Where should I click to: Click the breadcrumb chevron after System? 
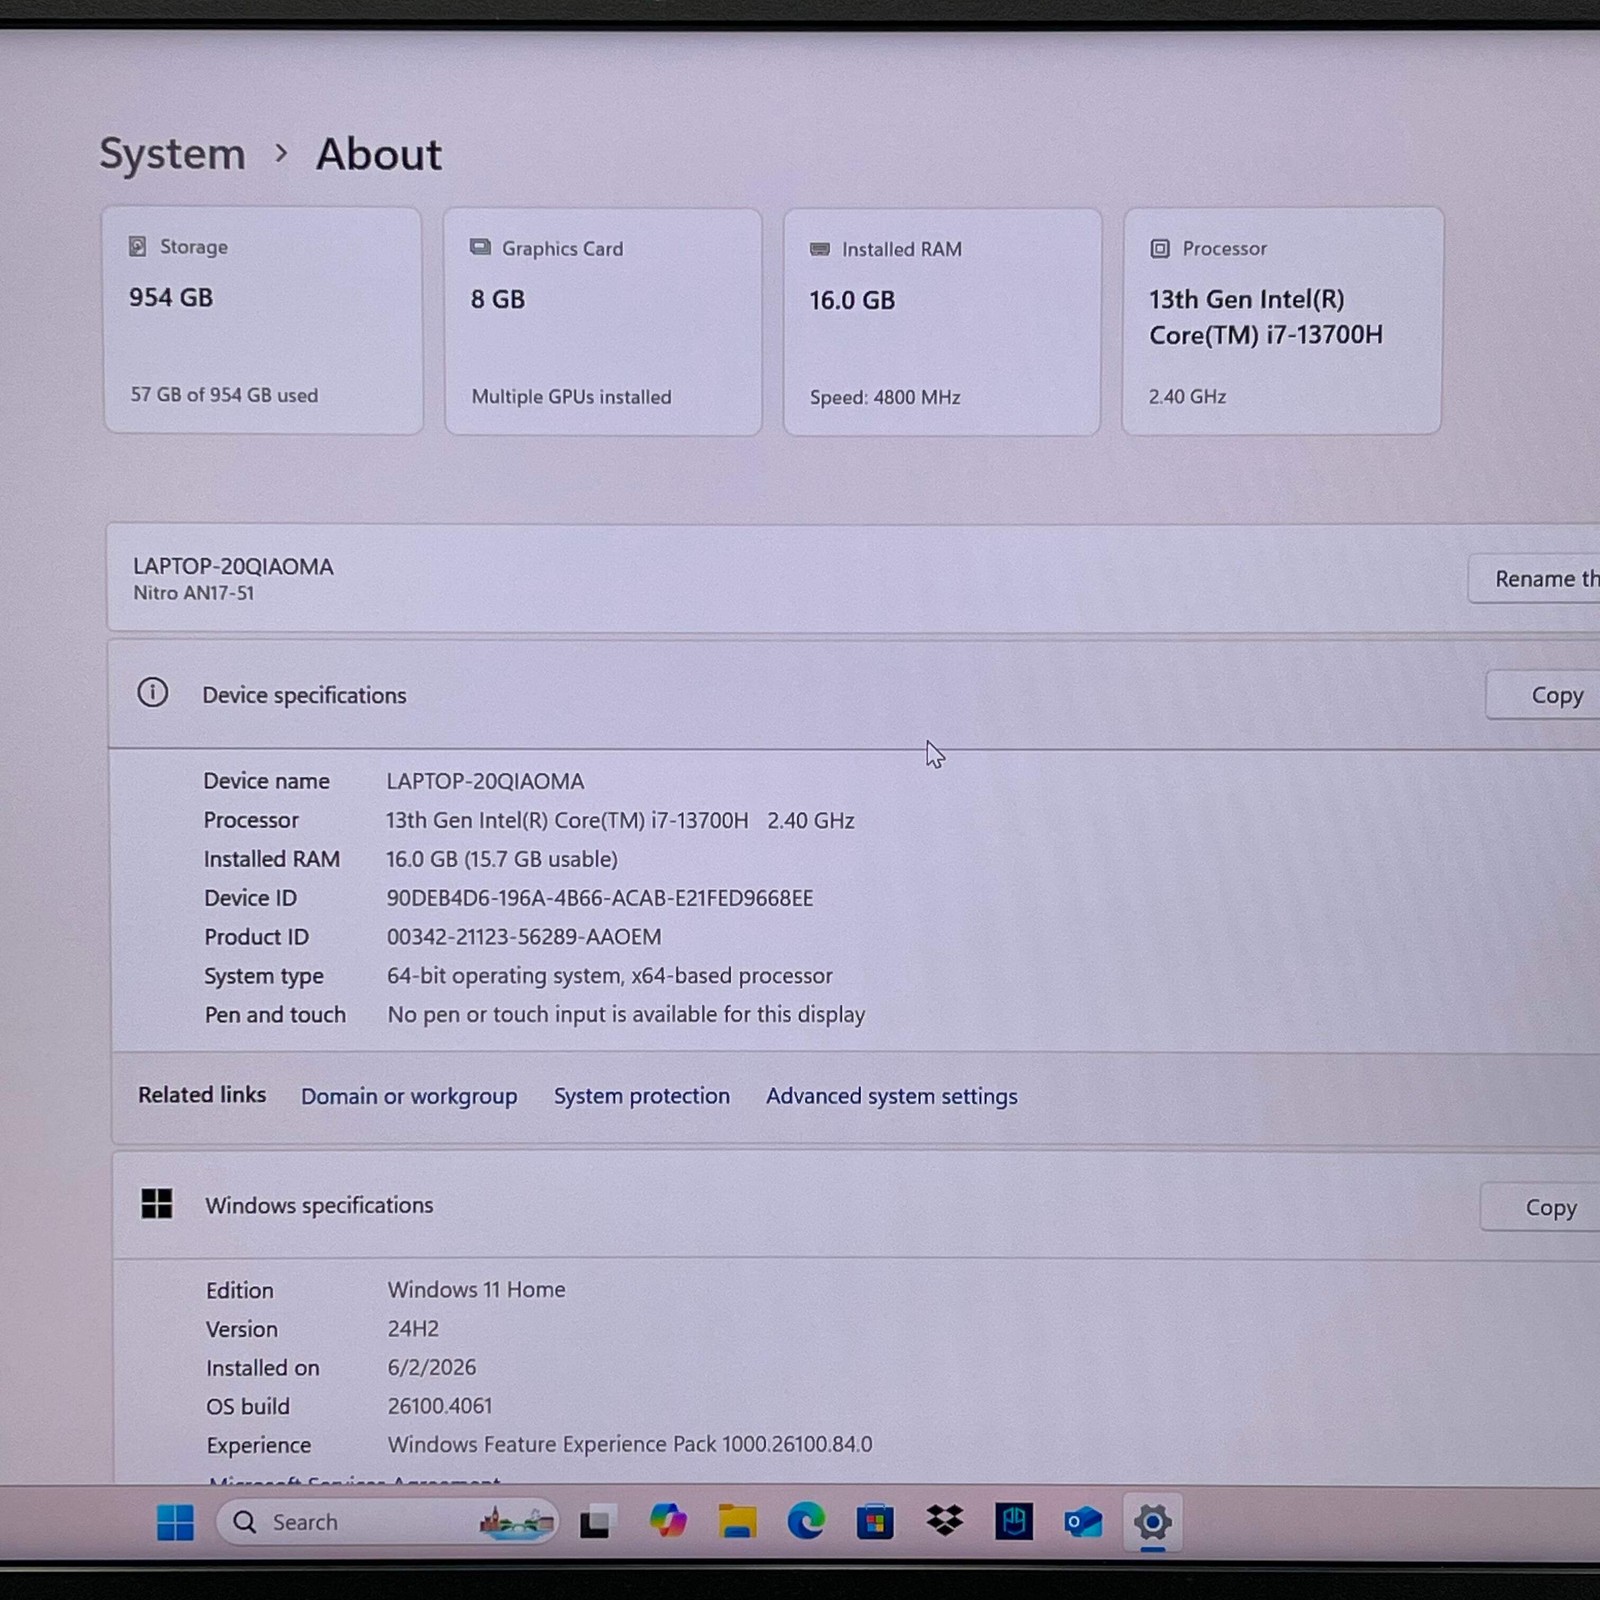point(281,154)
